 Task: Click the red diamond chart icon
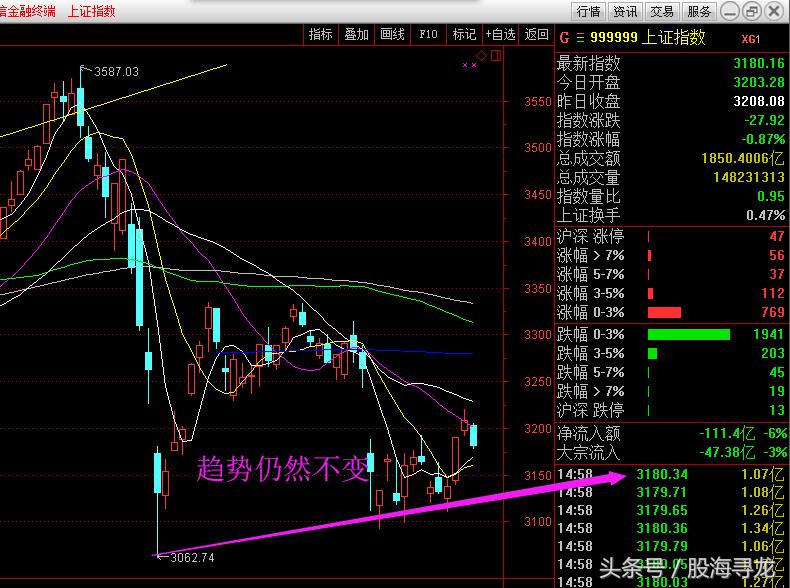point(482,55)
